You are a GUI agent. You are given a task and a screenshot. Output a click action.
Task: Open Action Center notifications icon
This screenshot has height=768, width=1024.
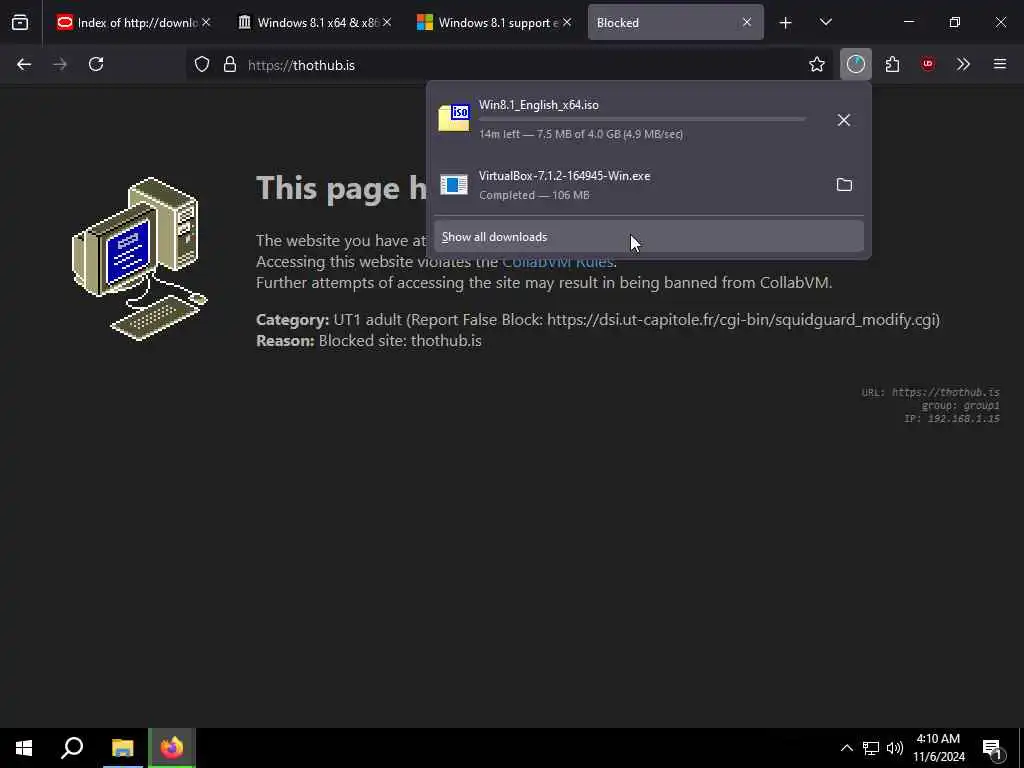click(992, 748)
